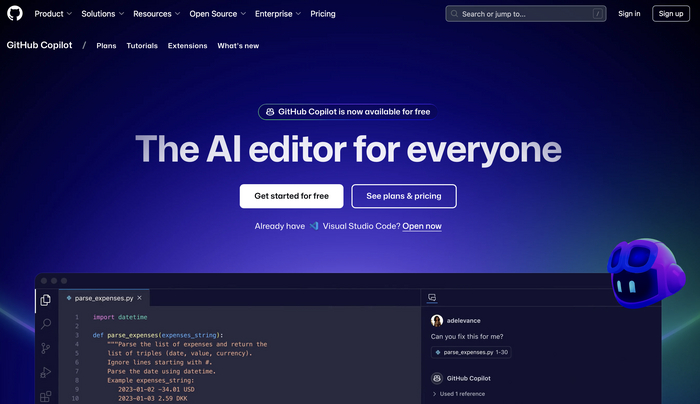This screenshot has width=700, height=404.
Task: Click Get started for free button
Action: (x=292, y=196)
